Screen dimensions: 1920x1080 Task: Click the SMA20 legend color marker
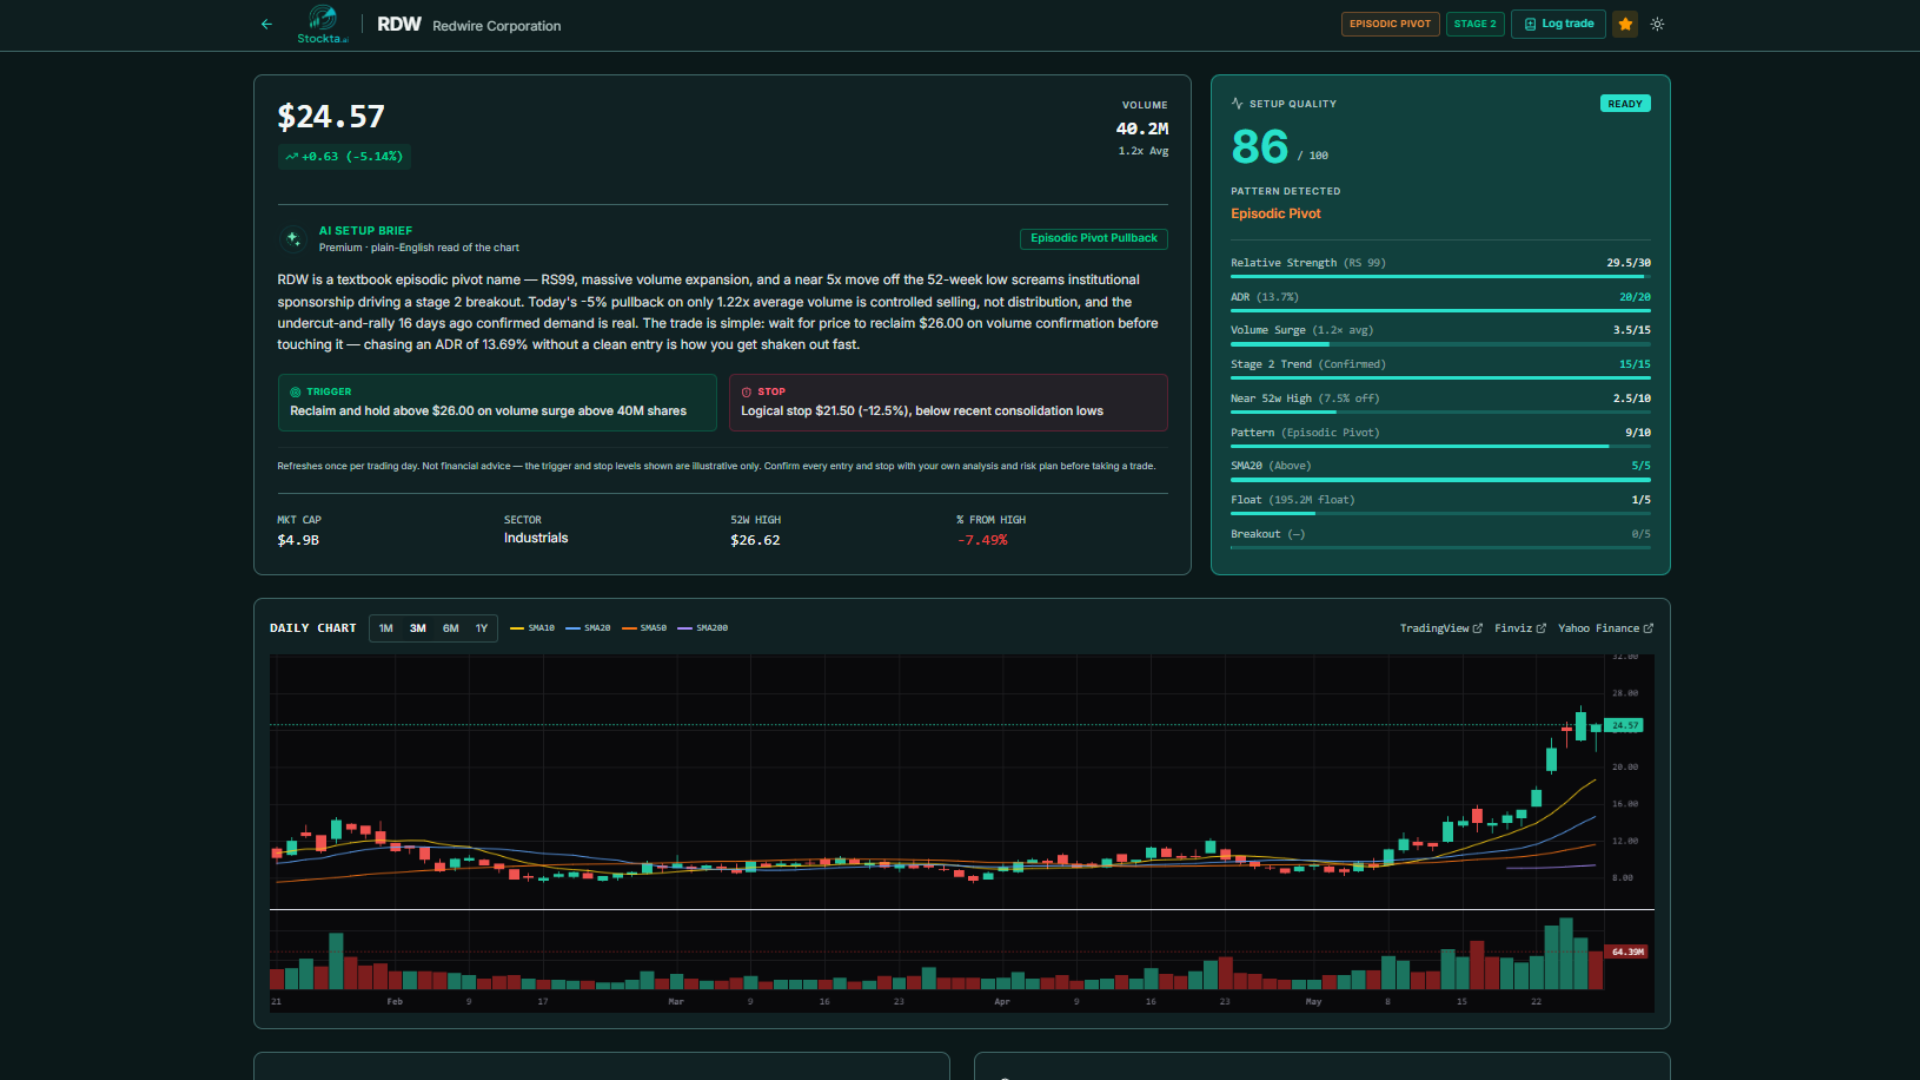573,628
